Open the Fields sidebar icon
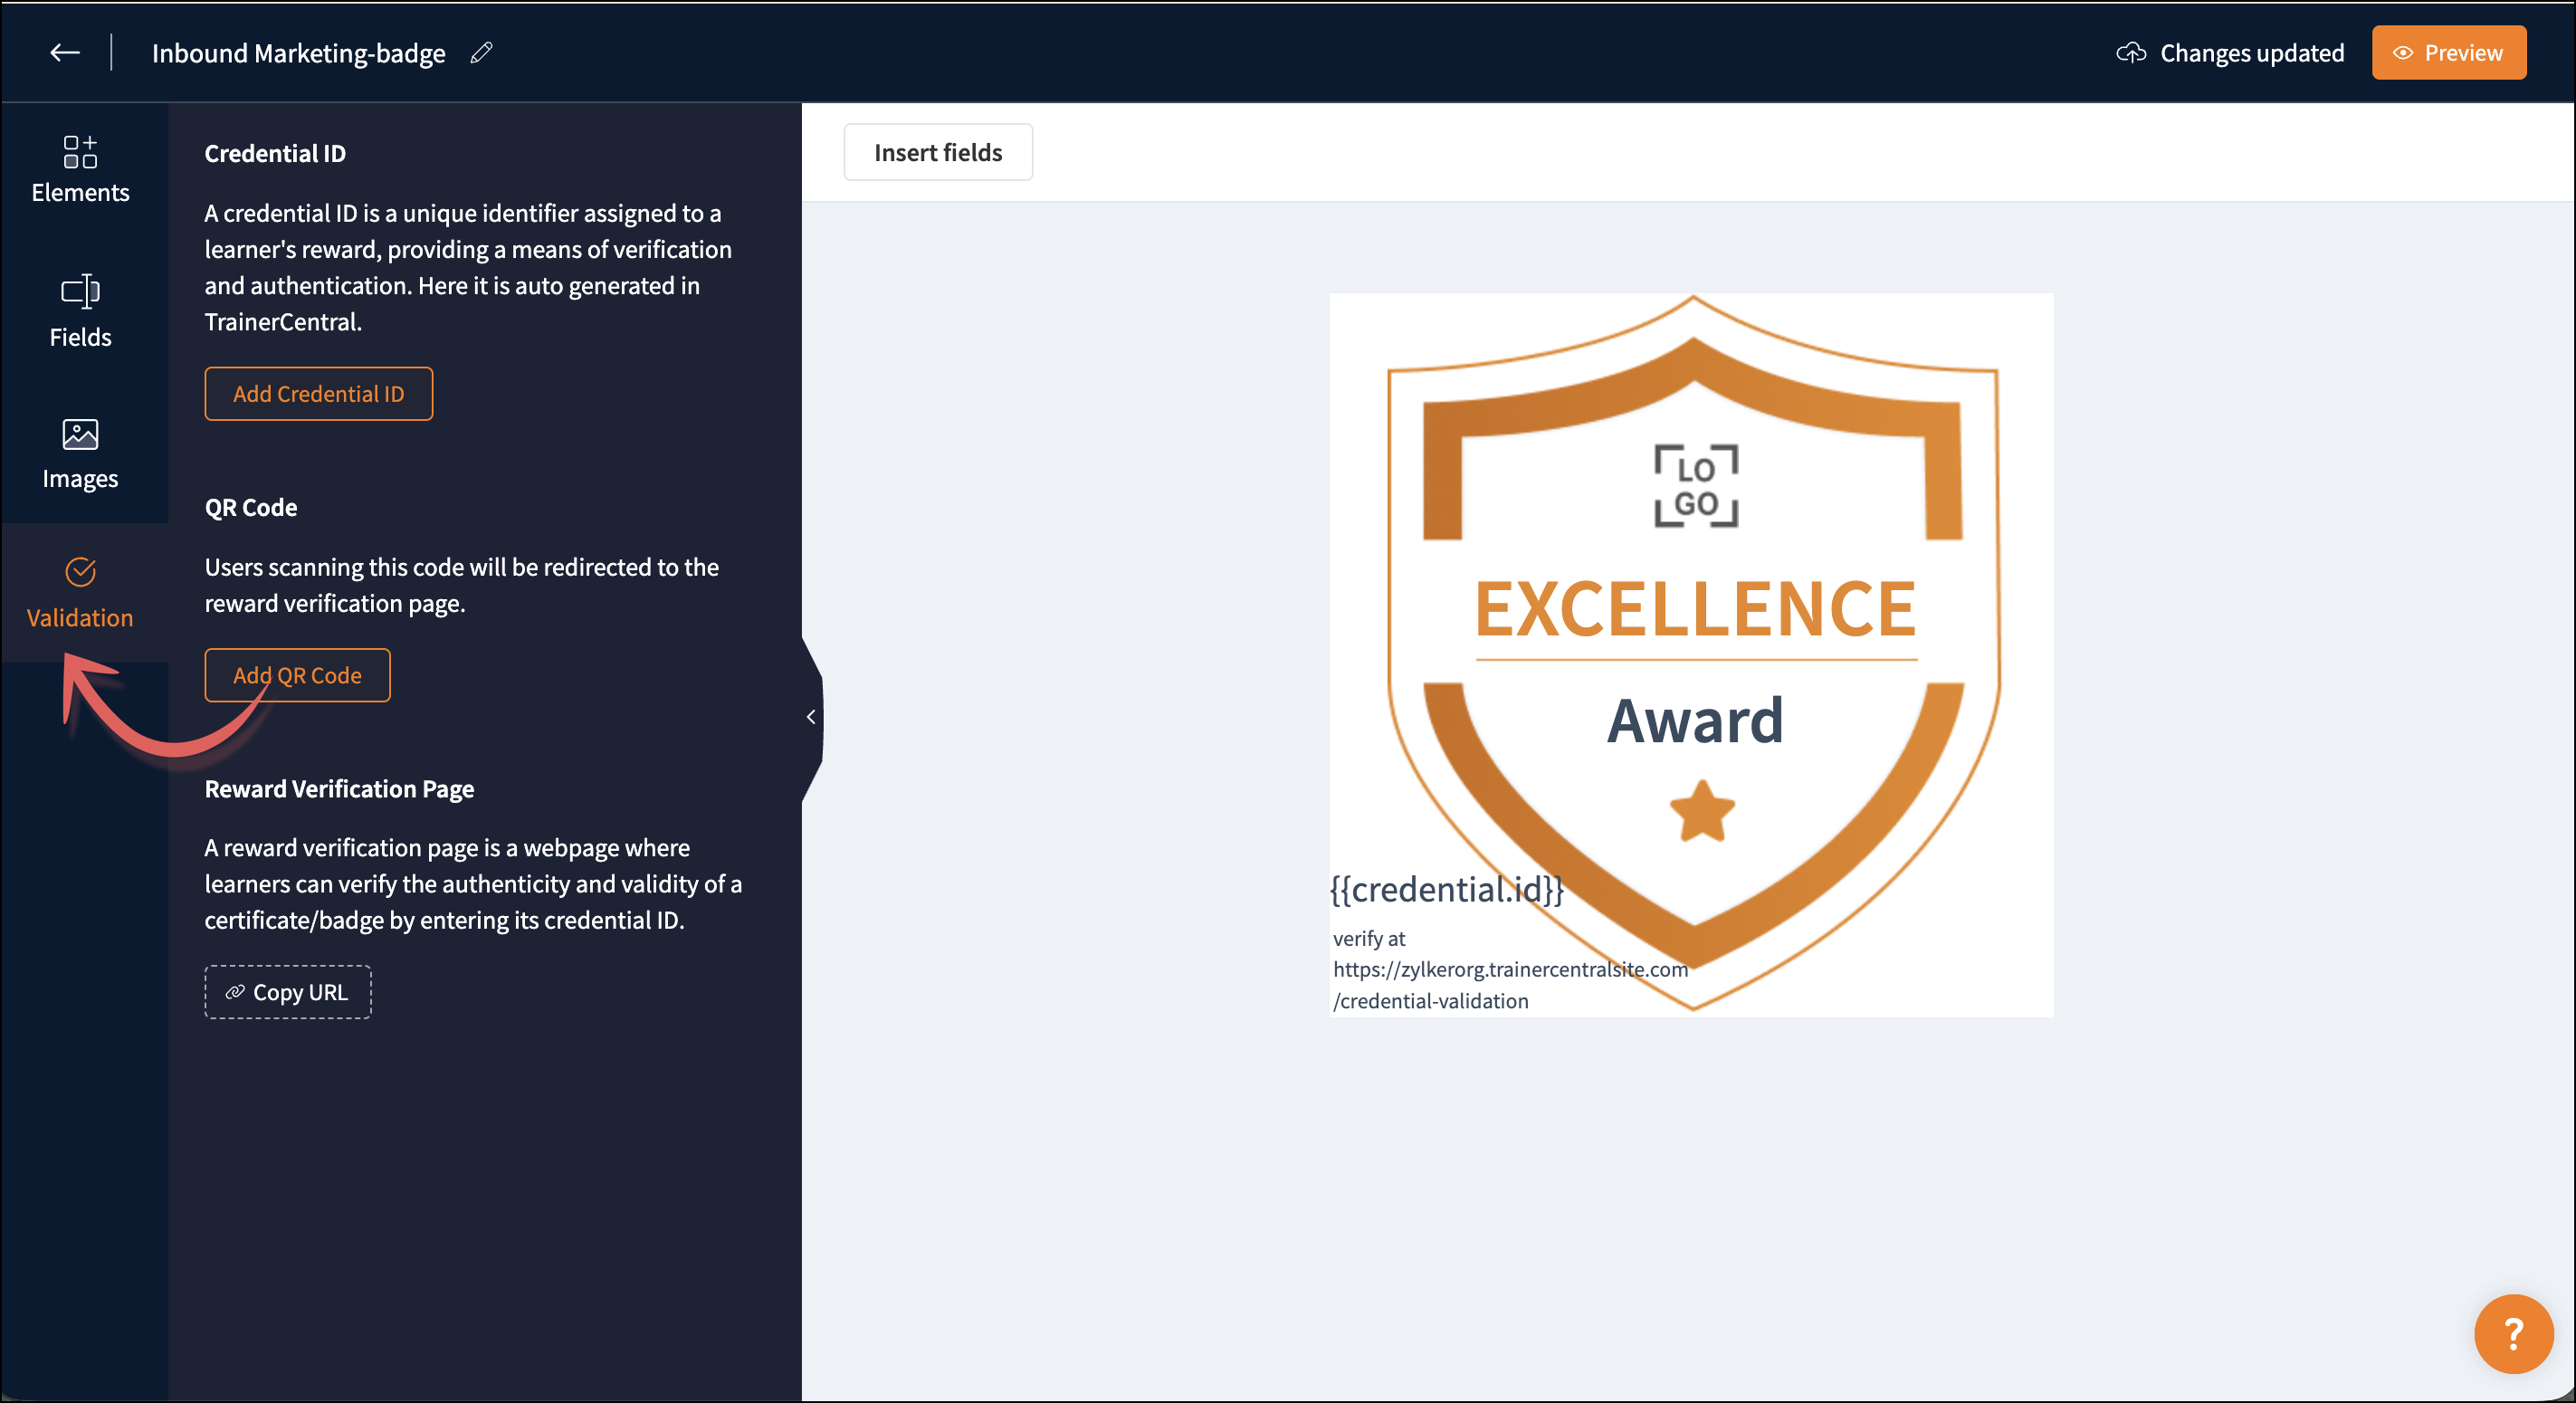Screen dimensions: 2576x1403 click(x=80, y=292)
